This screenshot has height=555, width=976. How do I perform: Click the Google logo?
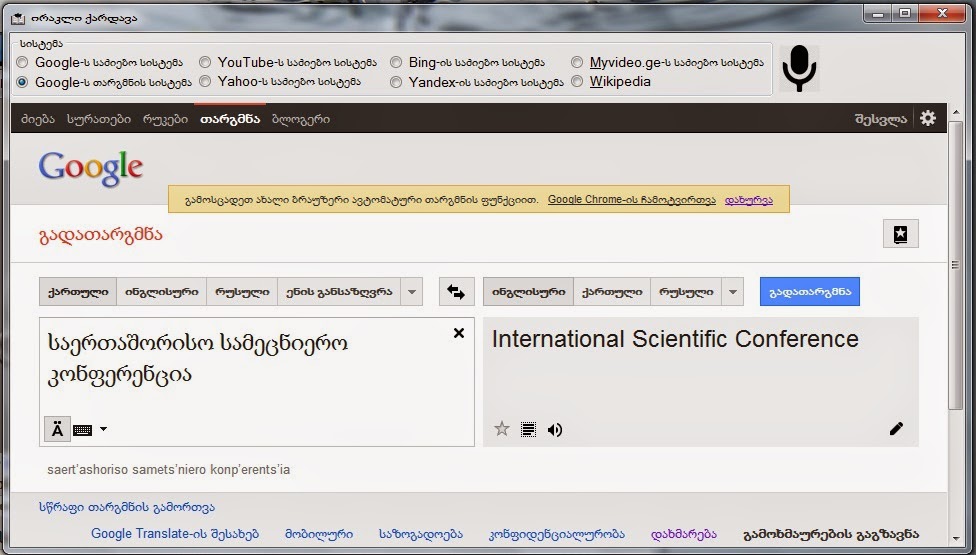tap(91, 168)
